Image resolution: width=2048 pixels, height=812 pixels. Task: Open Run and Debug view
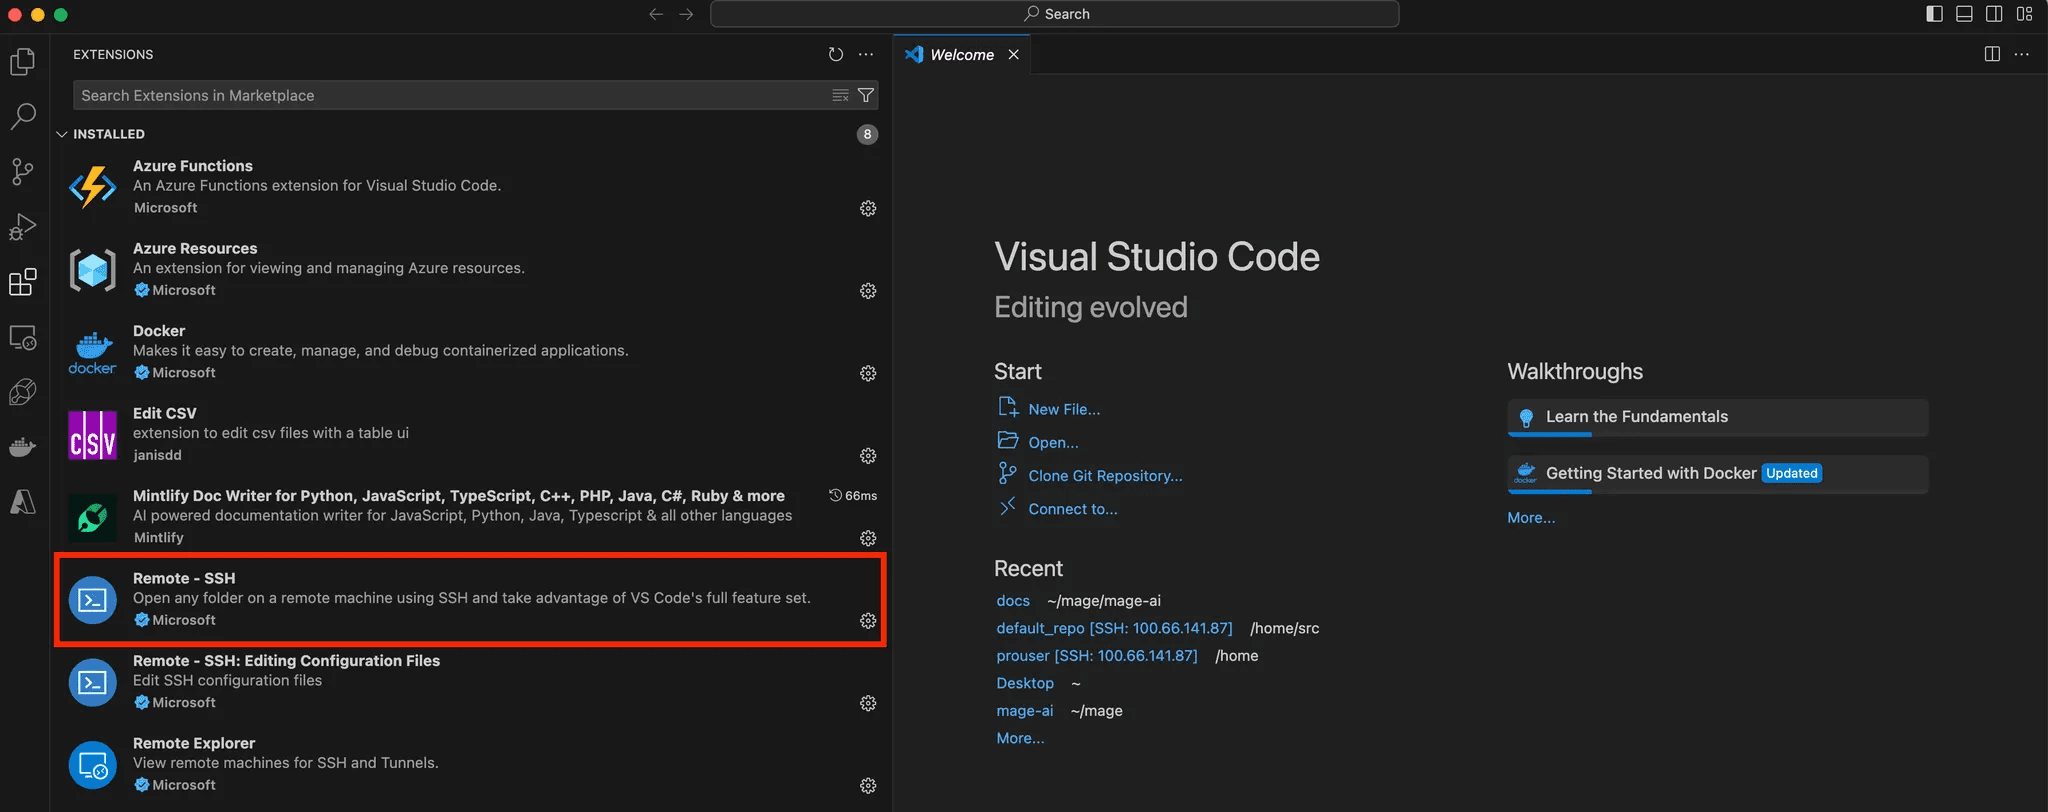22,227
